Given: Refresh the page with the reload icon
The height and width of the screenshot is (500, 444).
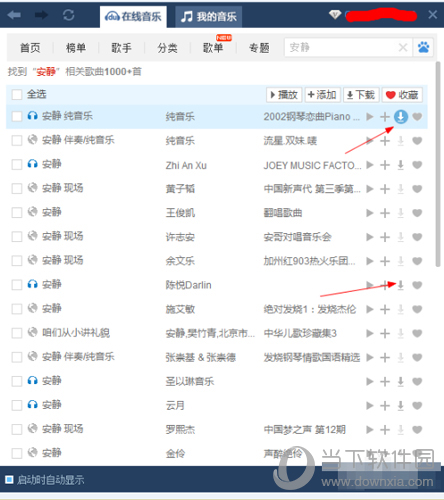Looking at the screenshot, I should click(x=69, y=15).
